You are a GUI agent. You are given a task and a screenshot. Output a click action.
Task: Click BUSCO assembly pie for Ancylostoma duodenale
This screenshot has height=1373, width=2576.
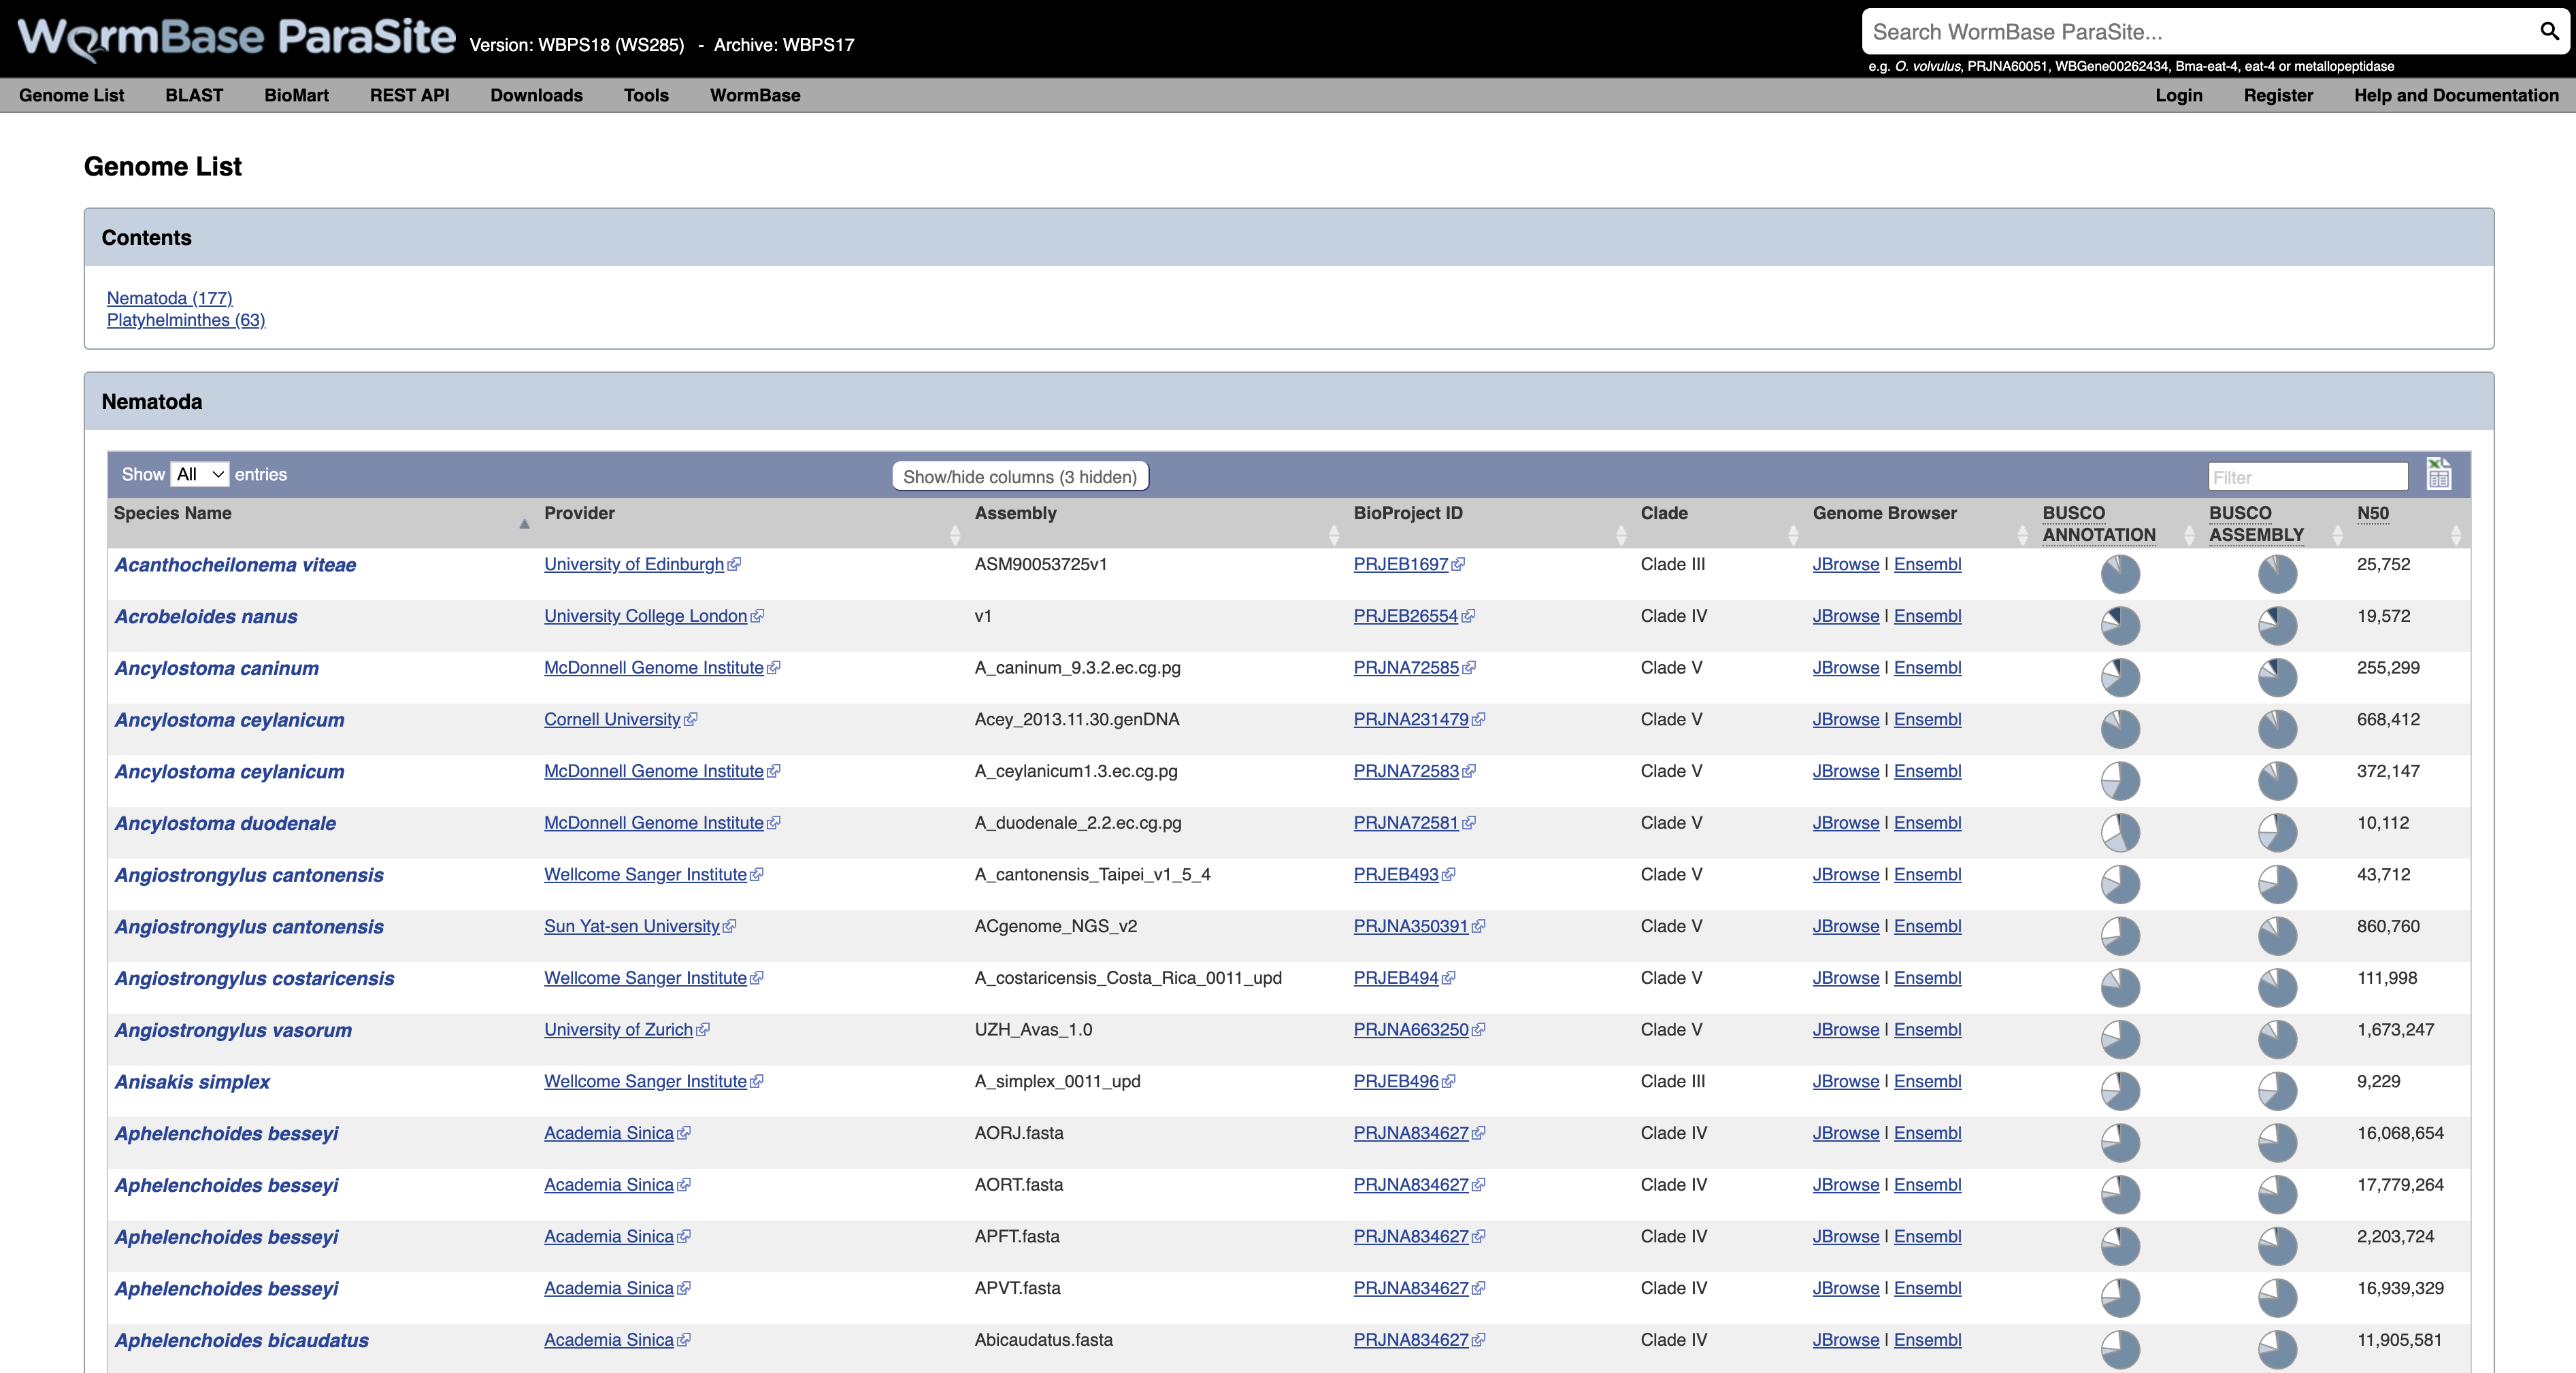2277,832
